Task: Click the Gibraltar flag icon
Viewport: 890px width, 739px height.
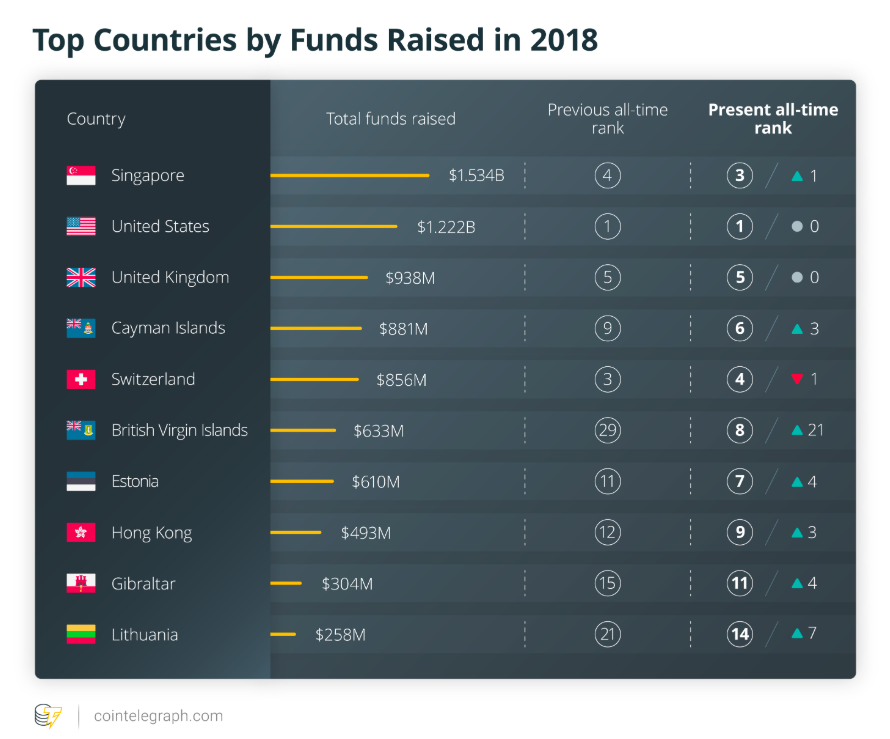Action: tap(81, 583)
